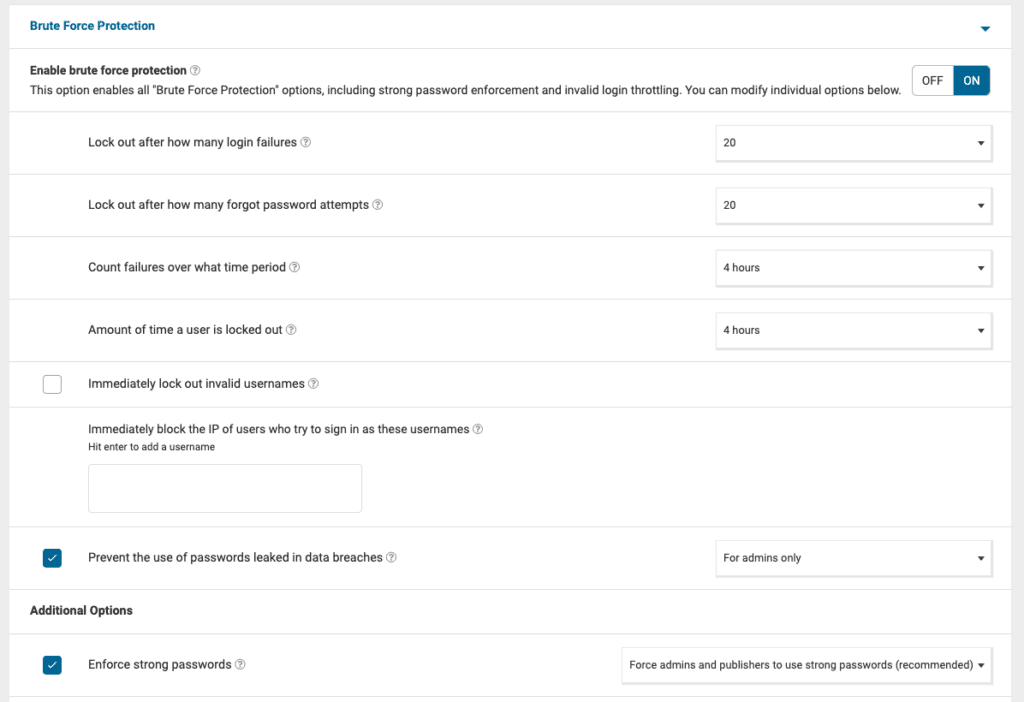Uncheck Prevent use of leaked passwords

[x=52, y=558]
